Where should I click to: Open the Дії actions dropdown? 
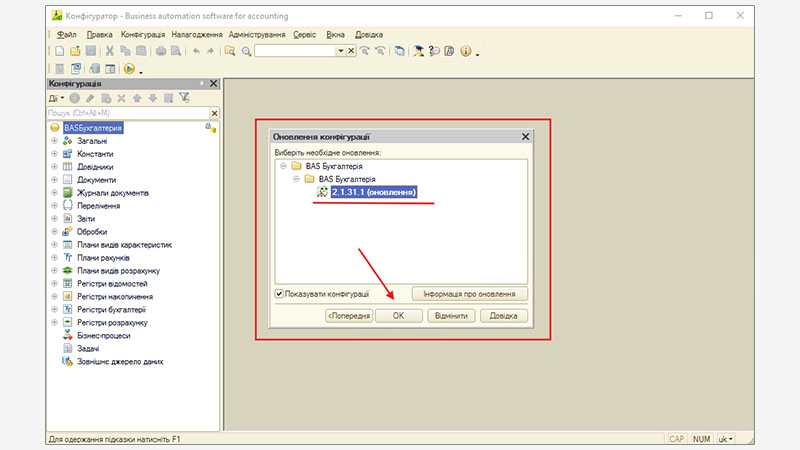coord(56,98)
